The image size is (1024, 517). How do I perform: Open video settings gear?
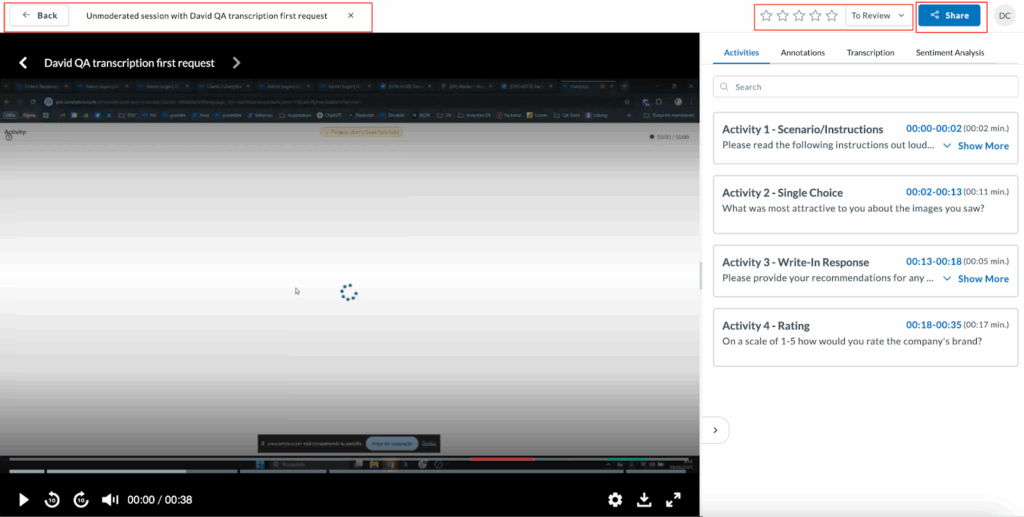[x=615, y=500]
